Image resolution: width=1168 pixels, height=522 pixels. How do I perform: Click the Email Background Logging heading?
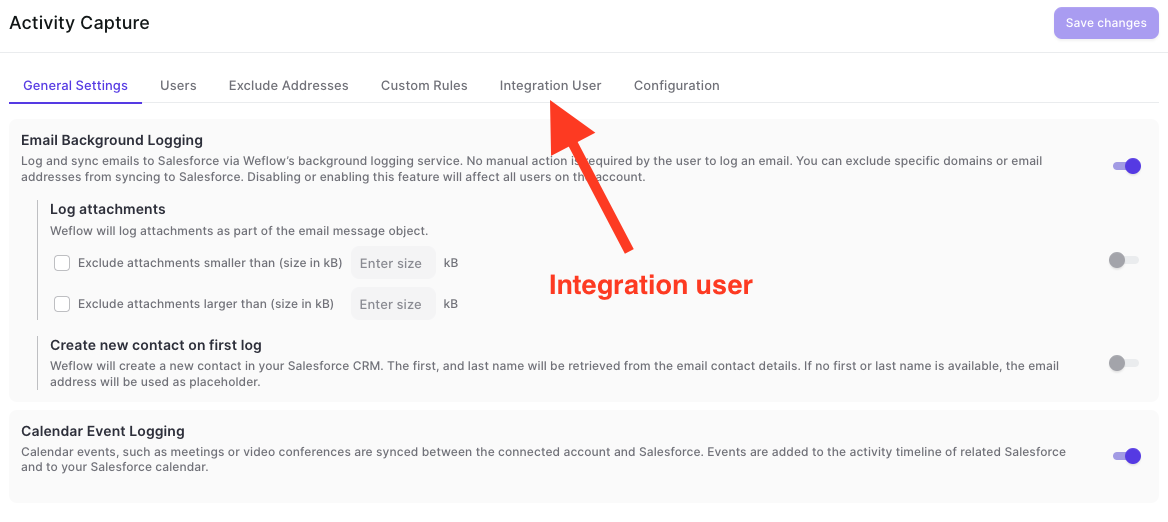[112, 139]
